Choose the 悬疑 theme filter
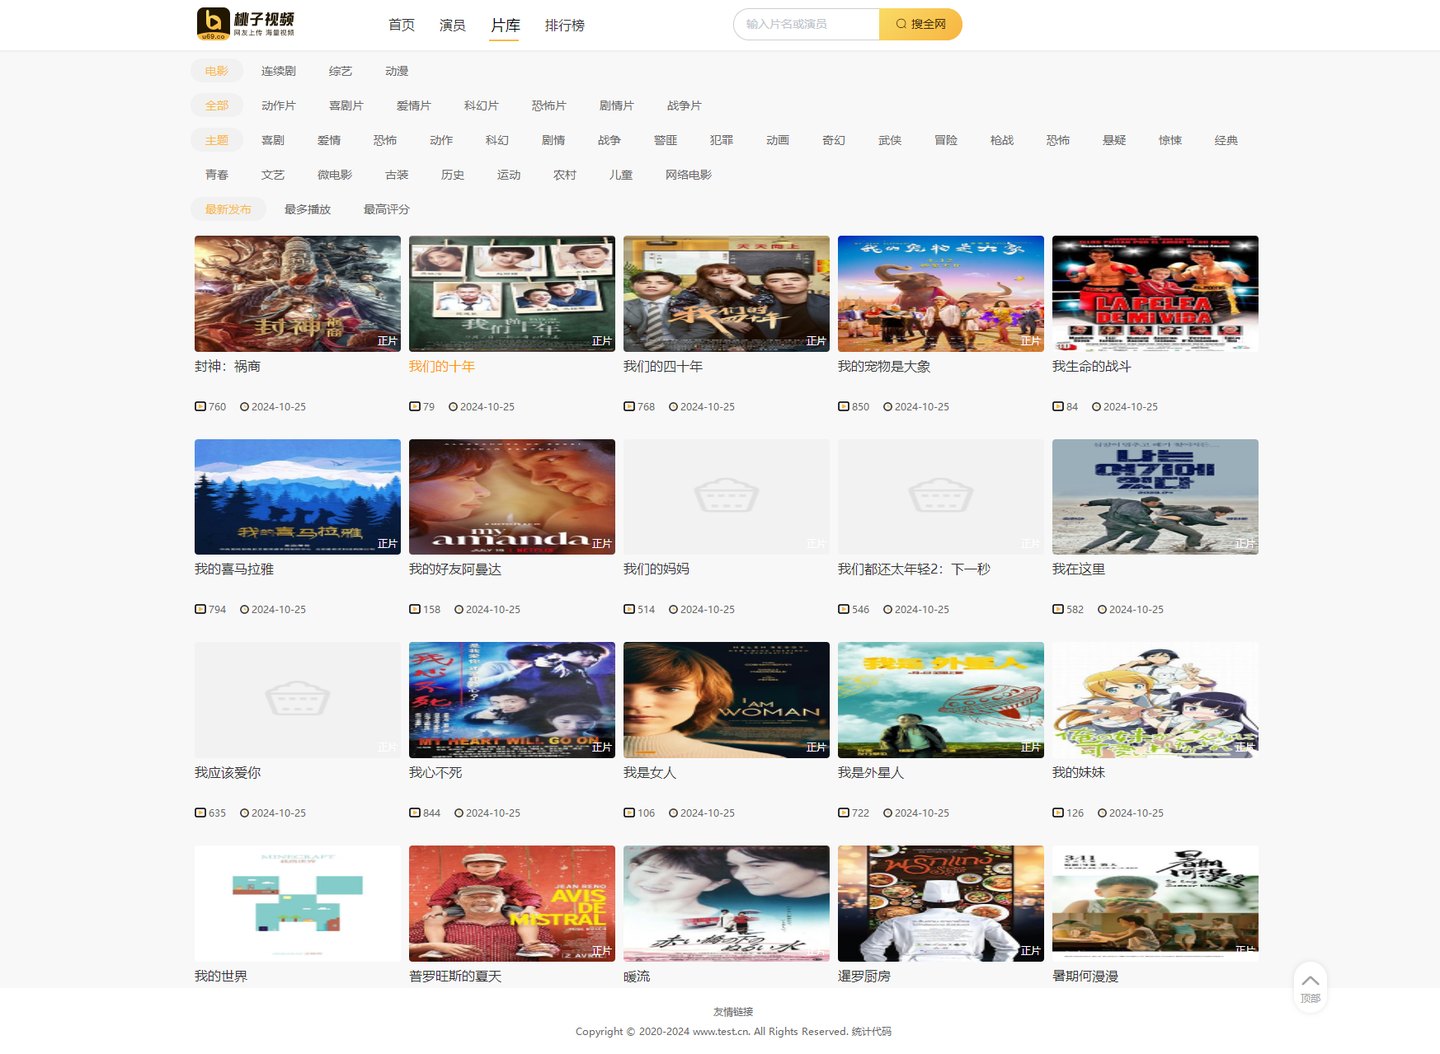The height and width of the screenshot is (1054, 1440). 1114,140
